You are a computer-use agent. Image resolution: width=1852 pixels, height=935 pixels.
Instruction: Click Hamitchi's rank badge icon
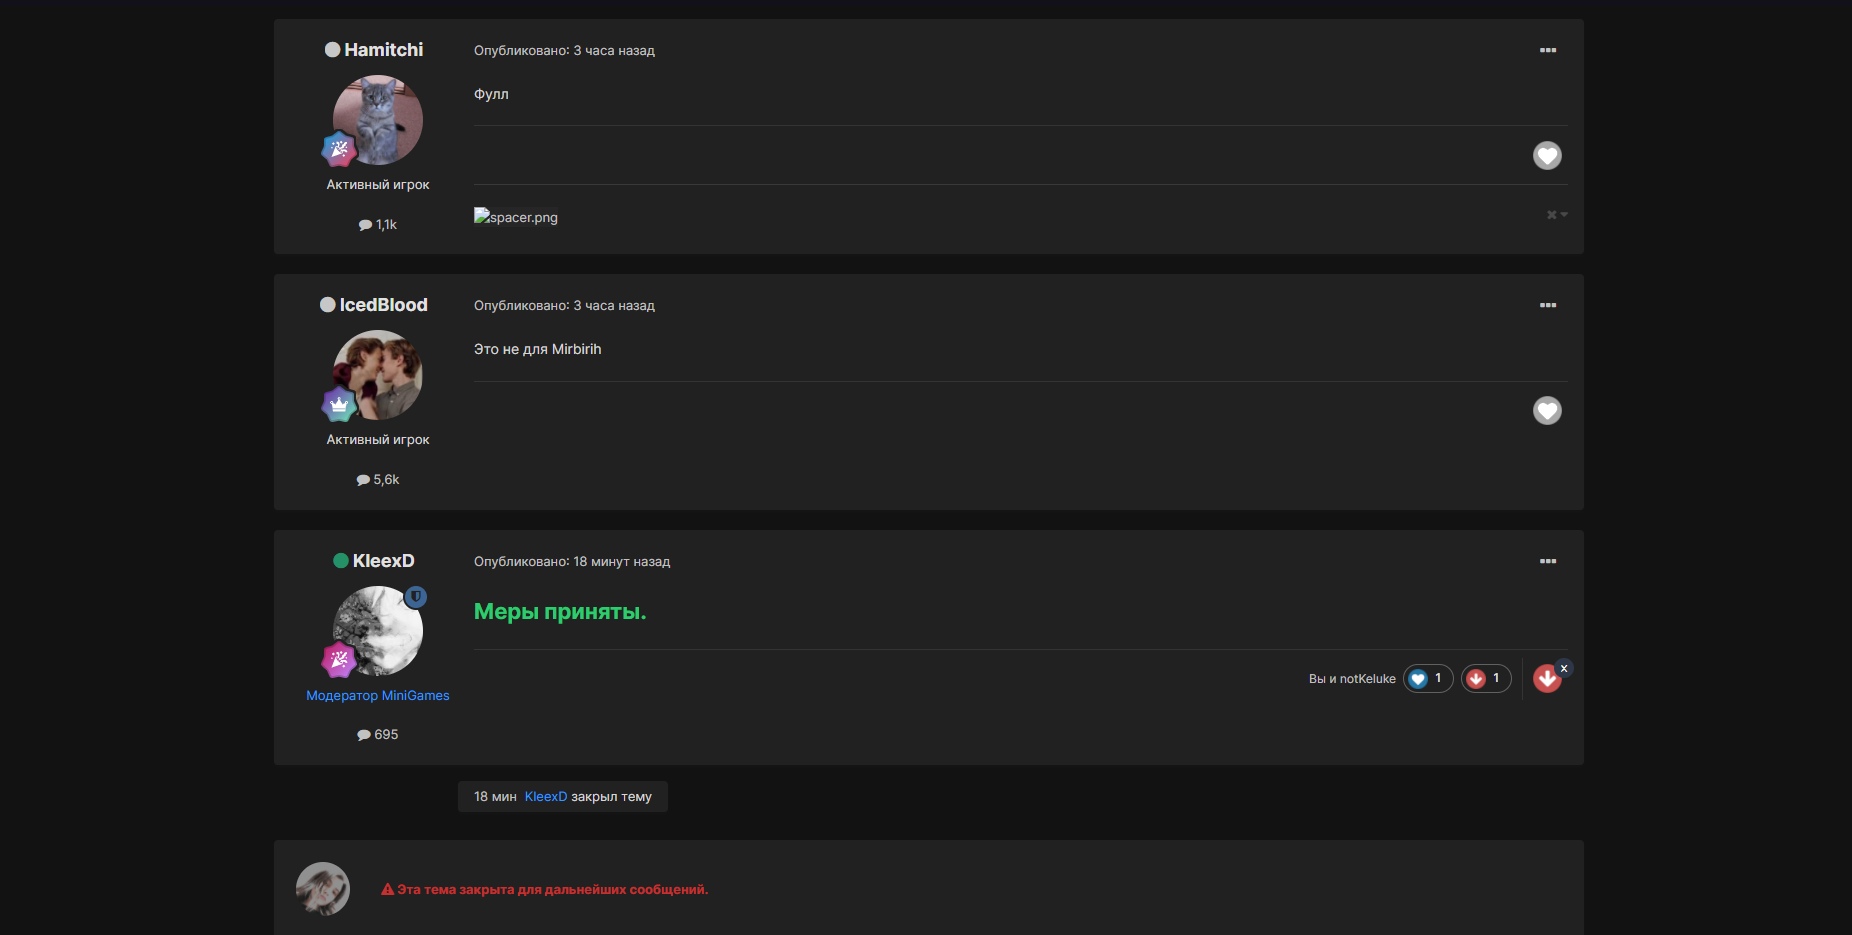339,150
